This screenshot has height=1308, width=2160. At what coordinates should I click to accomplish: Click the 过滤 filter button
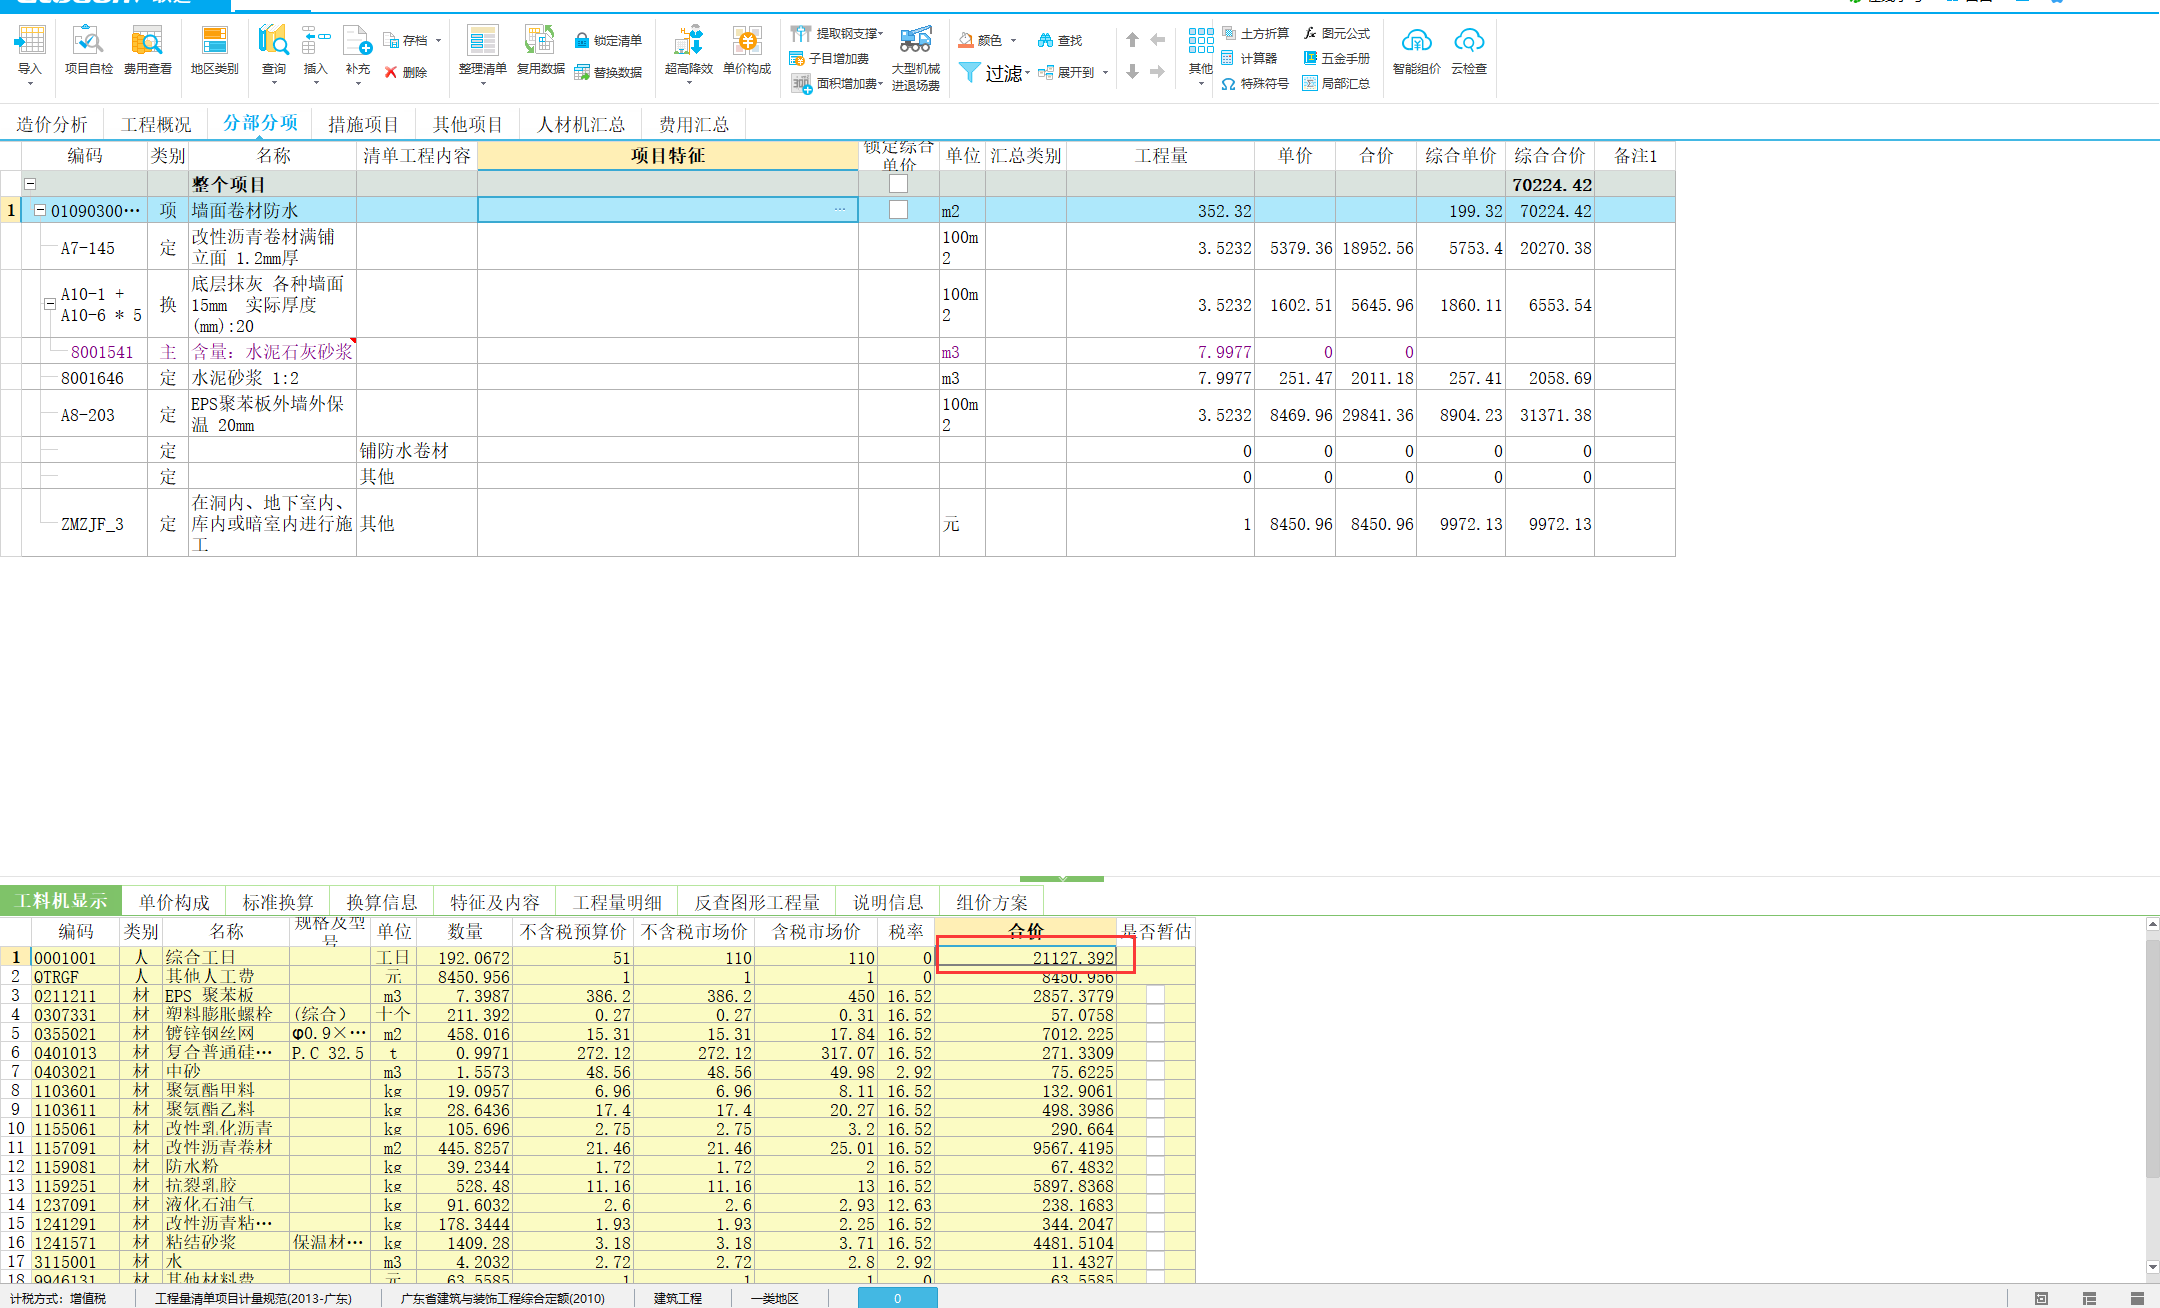pyautogui.click(x=993, y=73)
